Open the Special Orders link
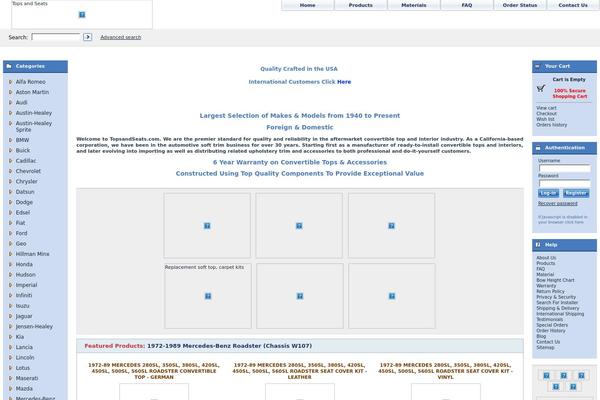 point(552,325)
